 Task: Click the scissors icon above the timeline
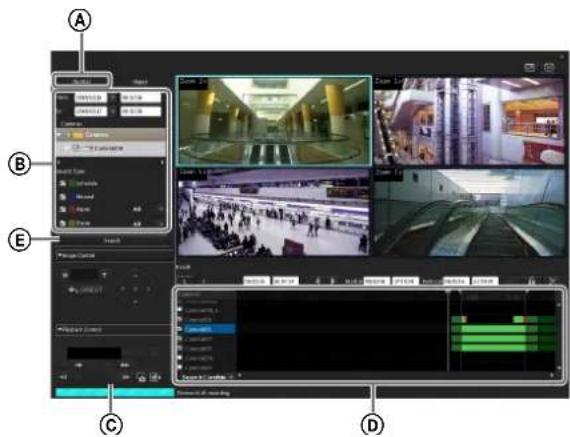[553, 281]
